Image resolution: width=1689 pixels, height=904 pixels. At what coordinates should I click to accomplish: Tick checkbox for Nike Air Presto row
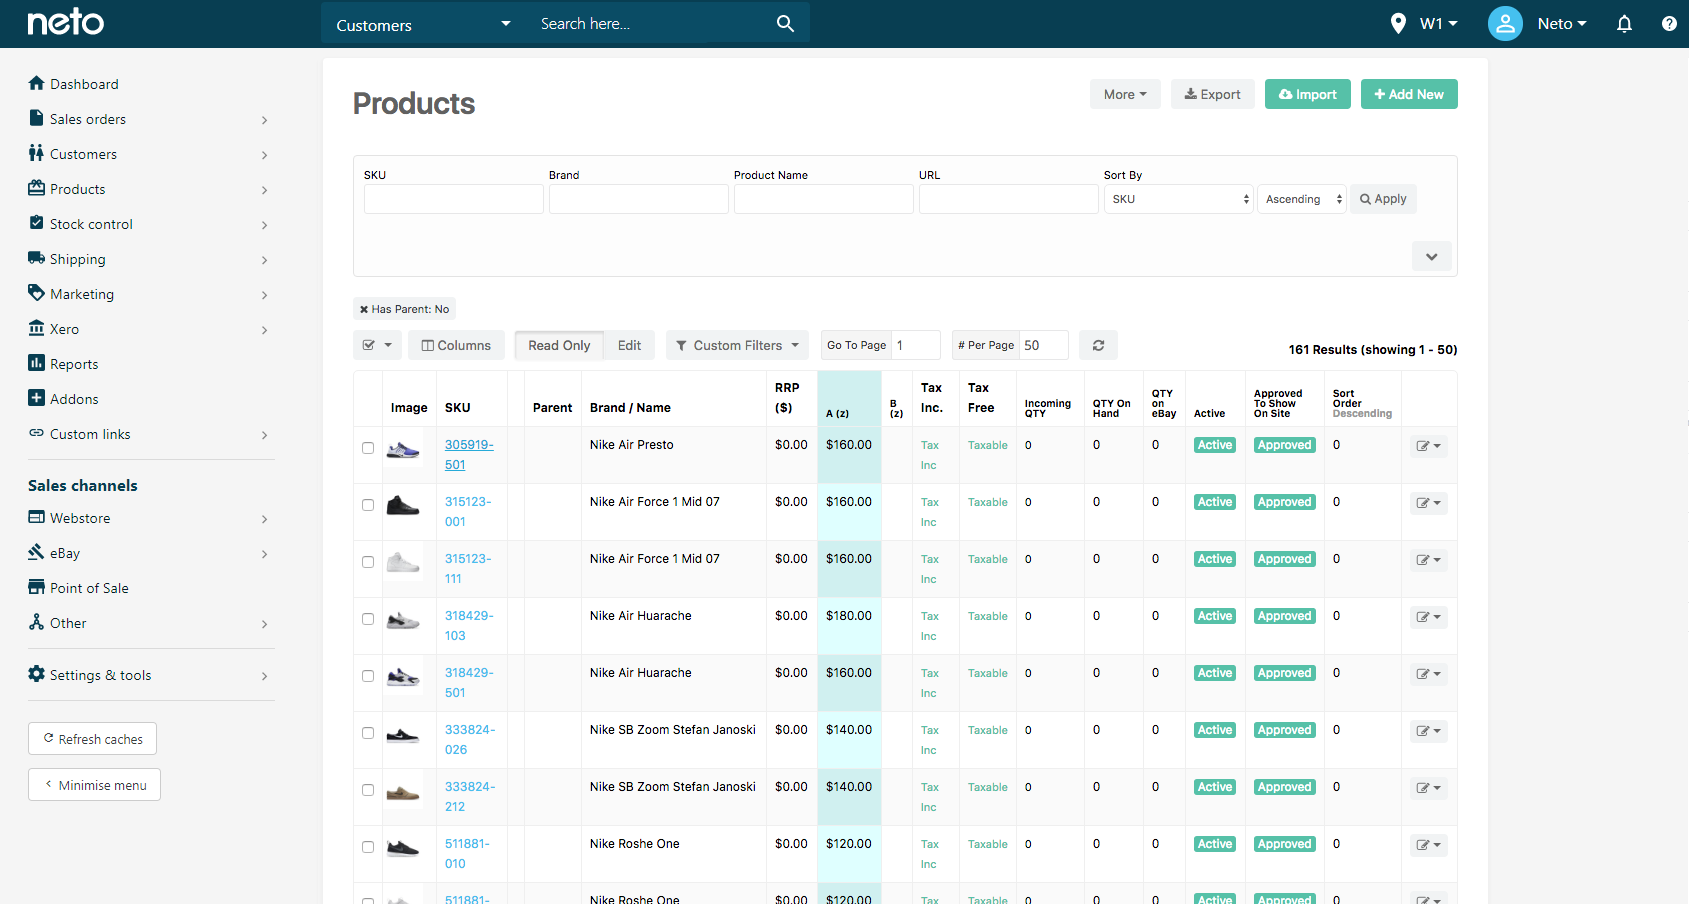368,448
